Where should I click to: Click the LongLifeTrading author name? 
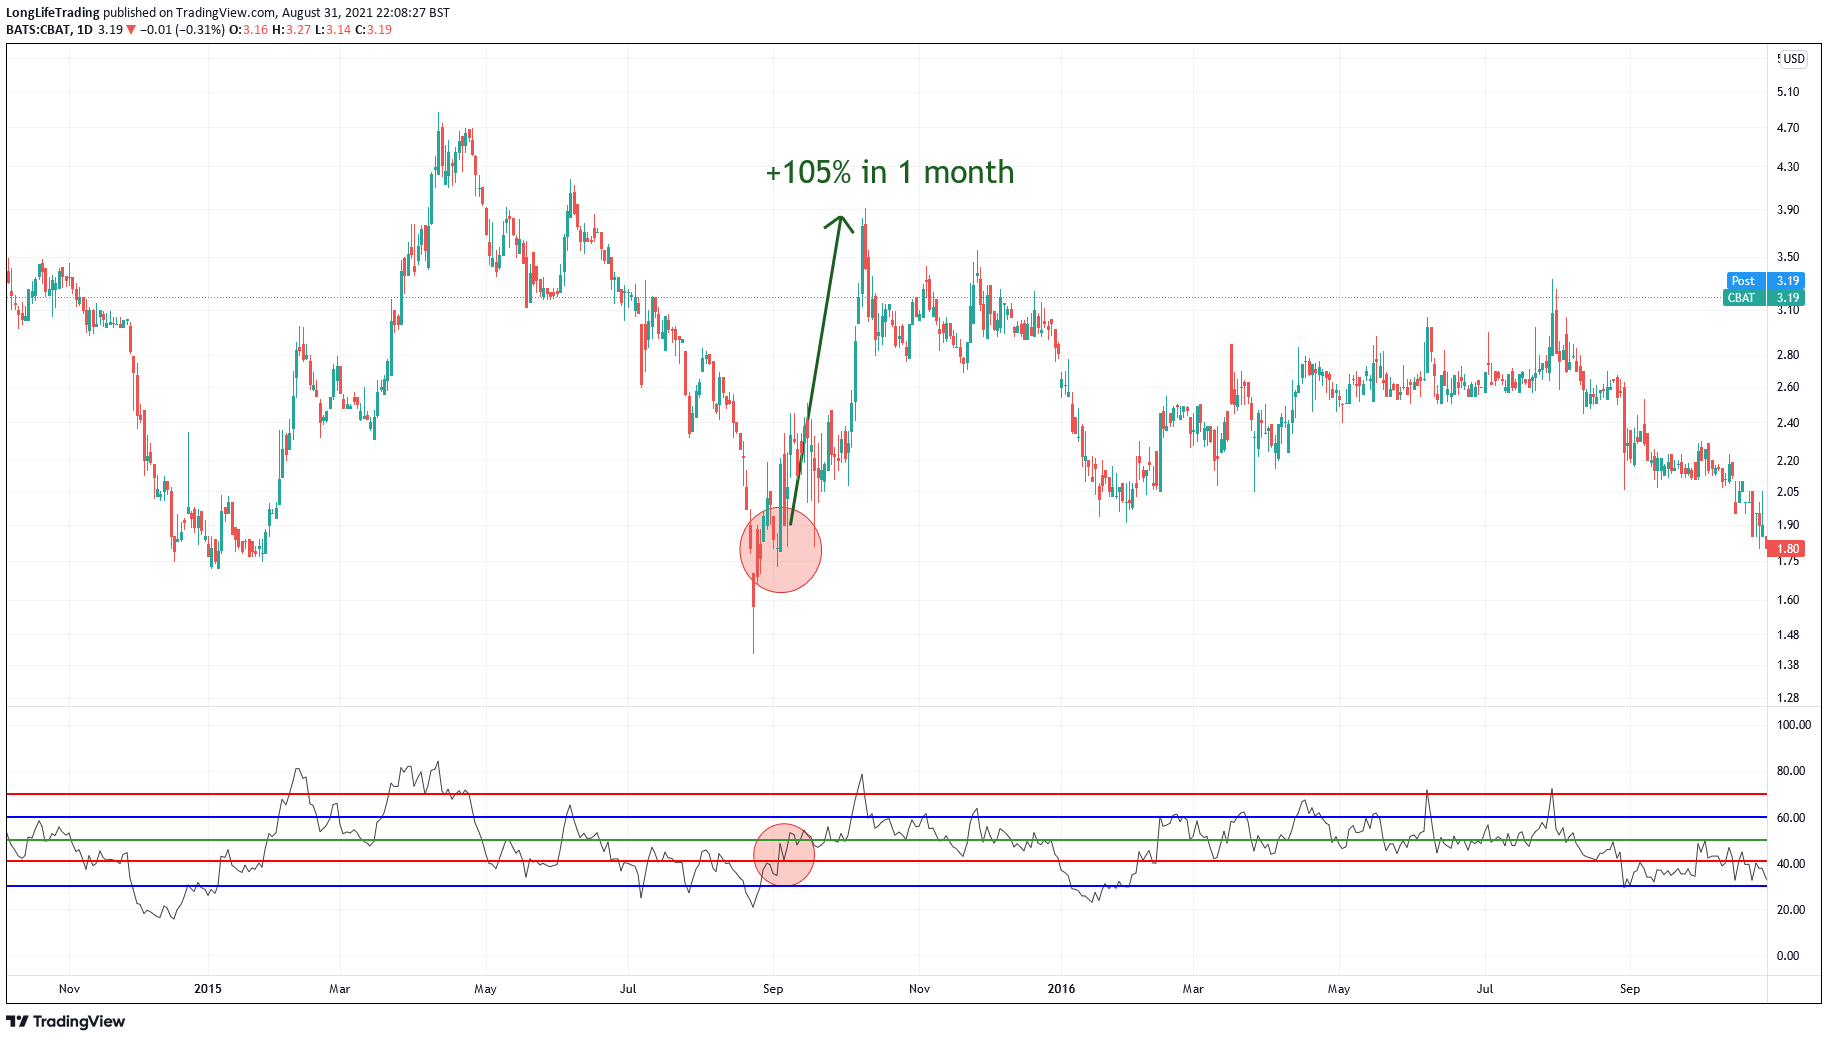53,13
